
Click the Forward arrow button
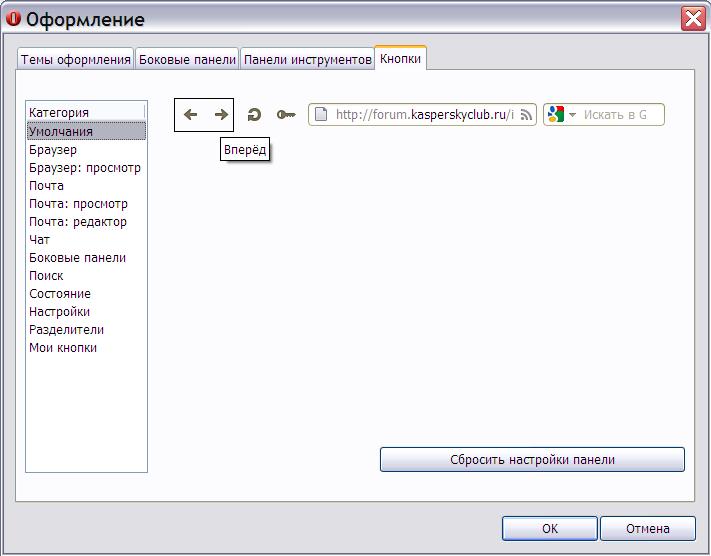tap(221, 115)
